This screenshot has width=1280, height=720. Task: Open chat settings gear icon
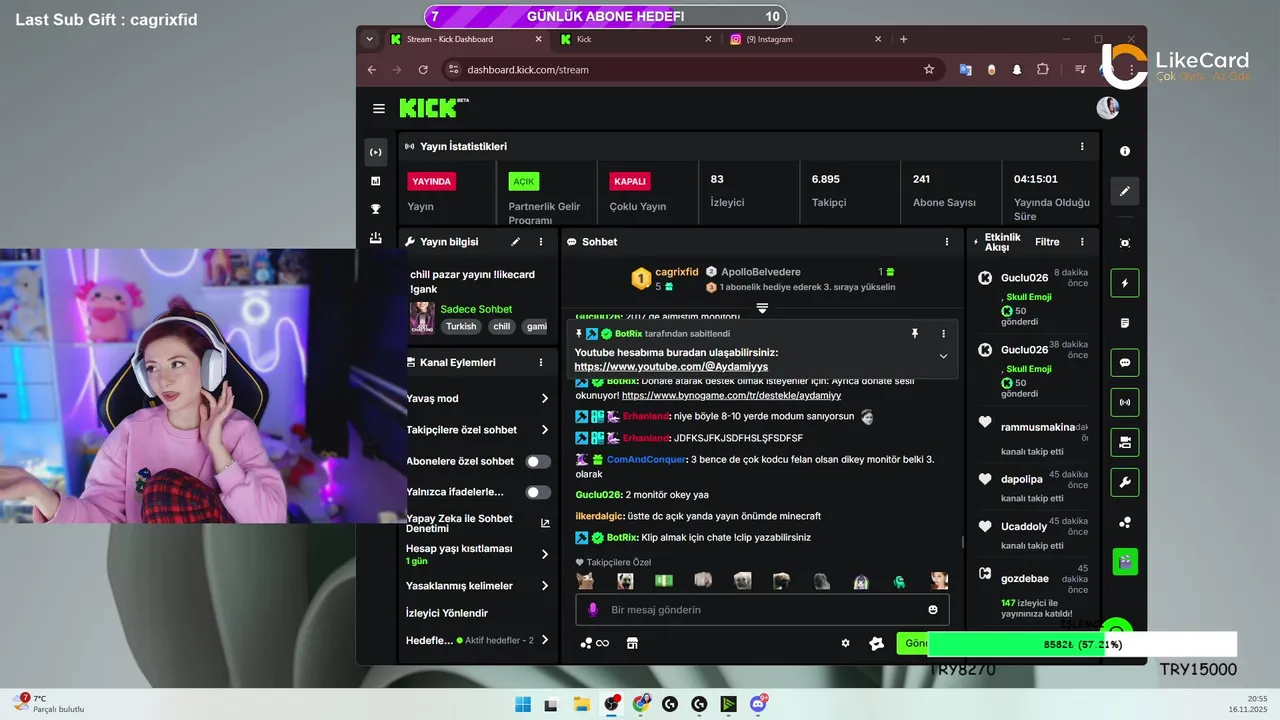pyautogui.click(x=845, y=643)
